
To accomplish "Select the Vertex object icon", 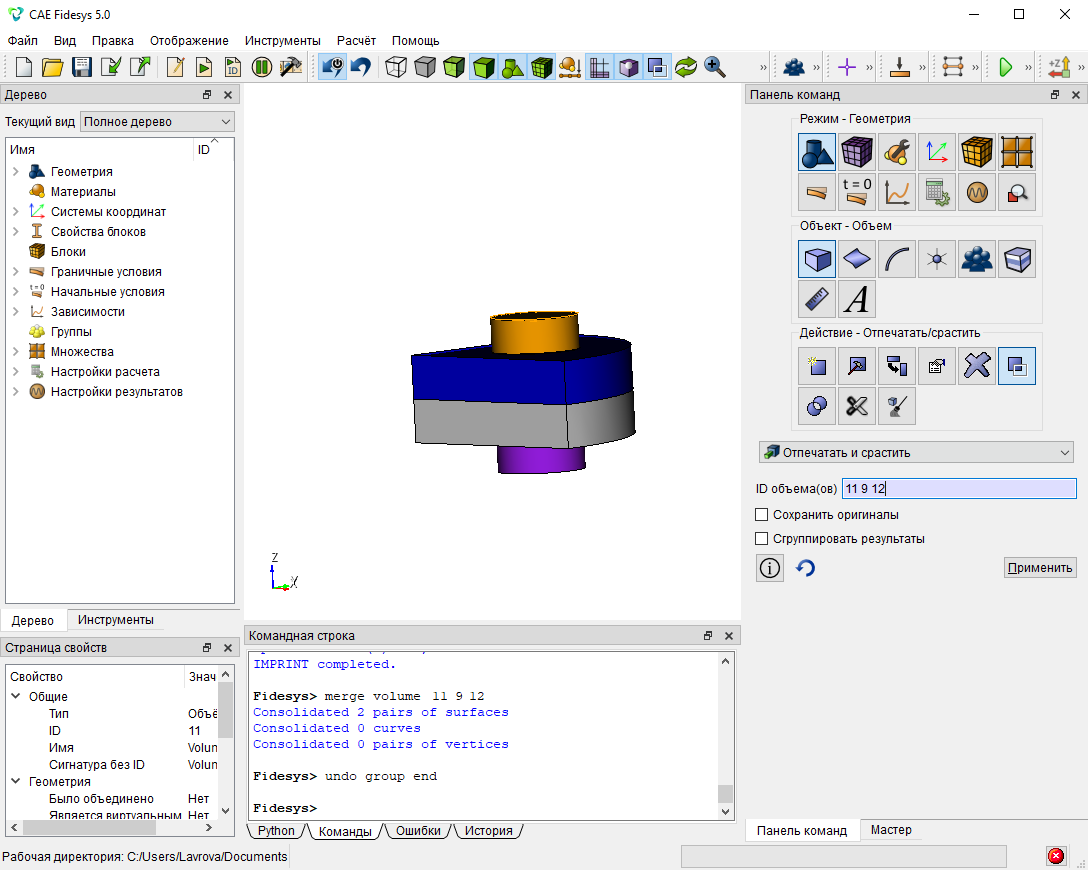I will (937, 259).
